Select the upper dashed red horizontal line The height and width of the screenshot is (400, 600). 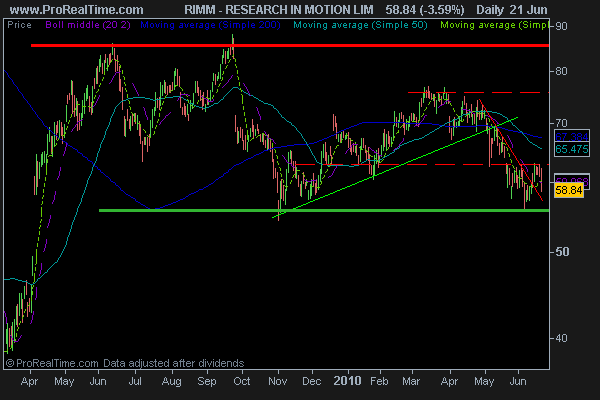478,93
